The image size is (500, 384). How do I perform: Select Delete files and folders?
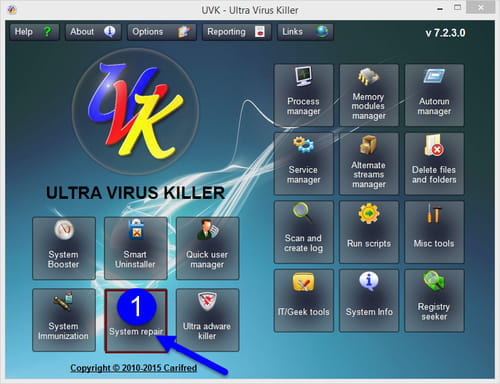coord(434,163)
